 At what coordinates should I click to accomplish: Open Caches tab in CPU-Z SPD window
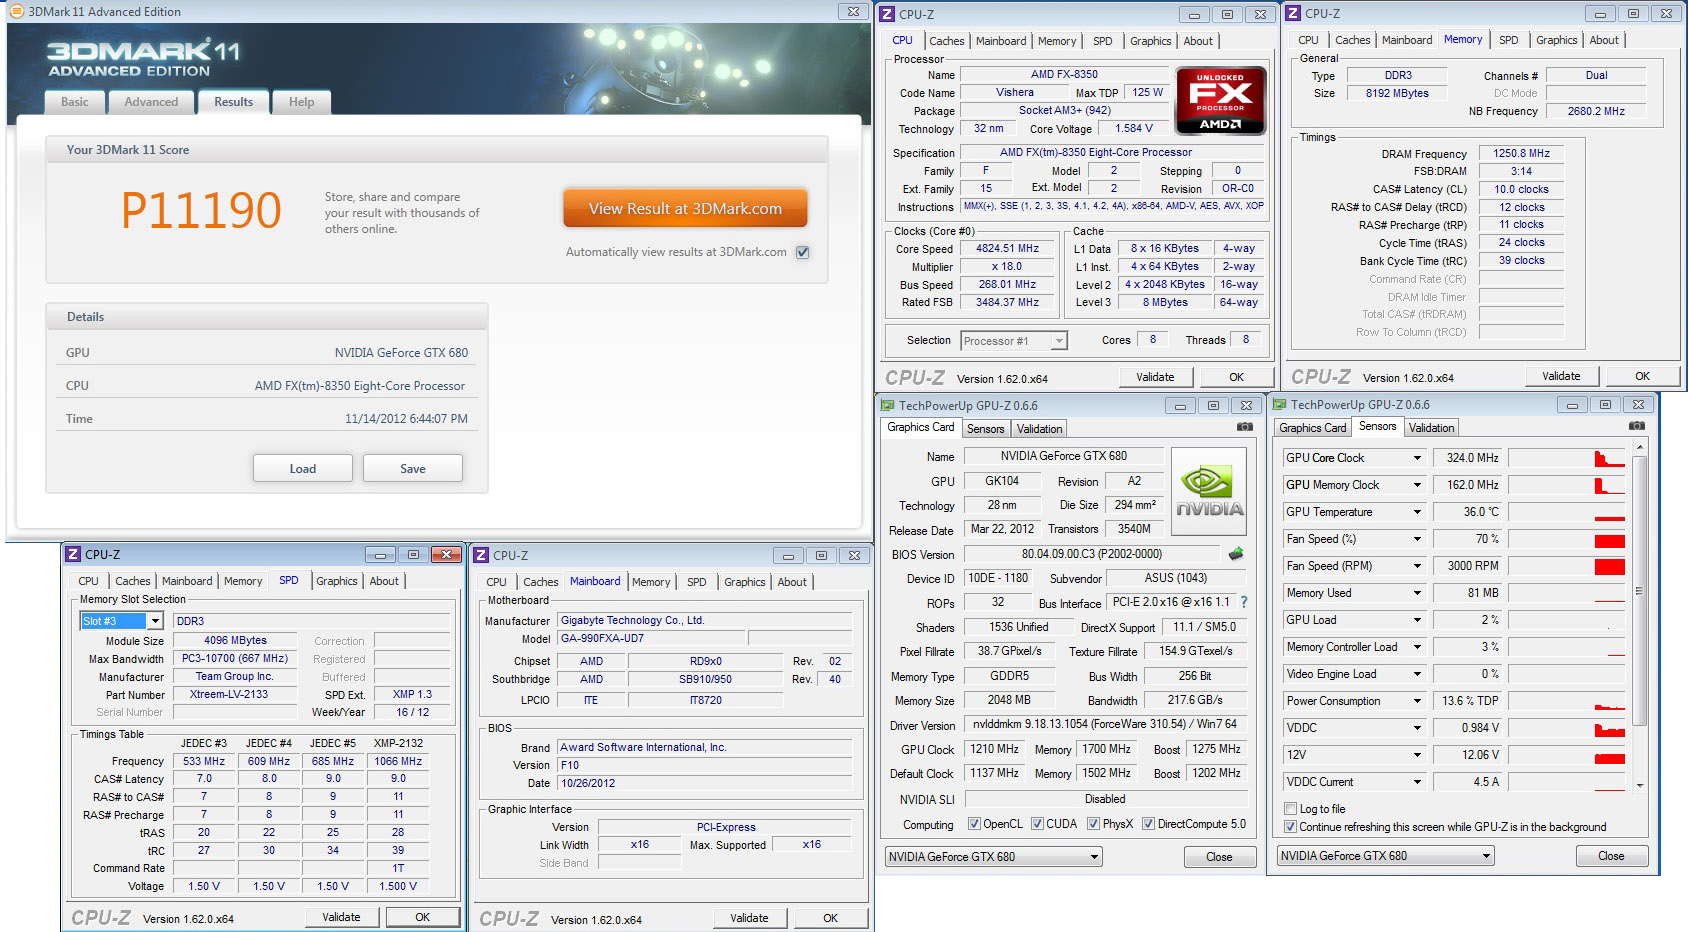132,581
